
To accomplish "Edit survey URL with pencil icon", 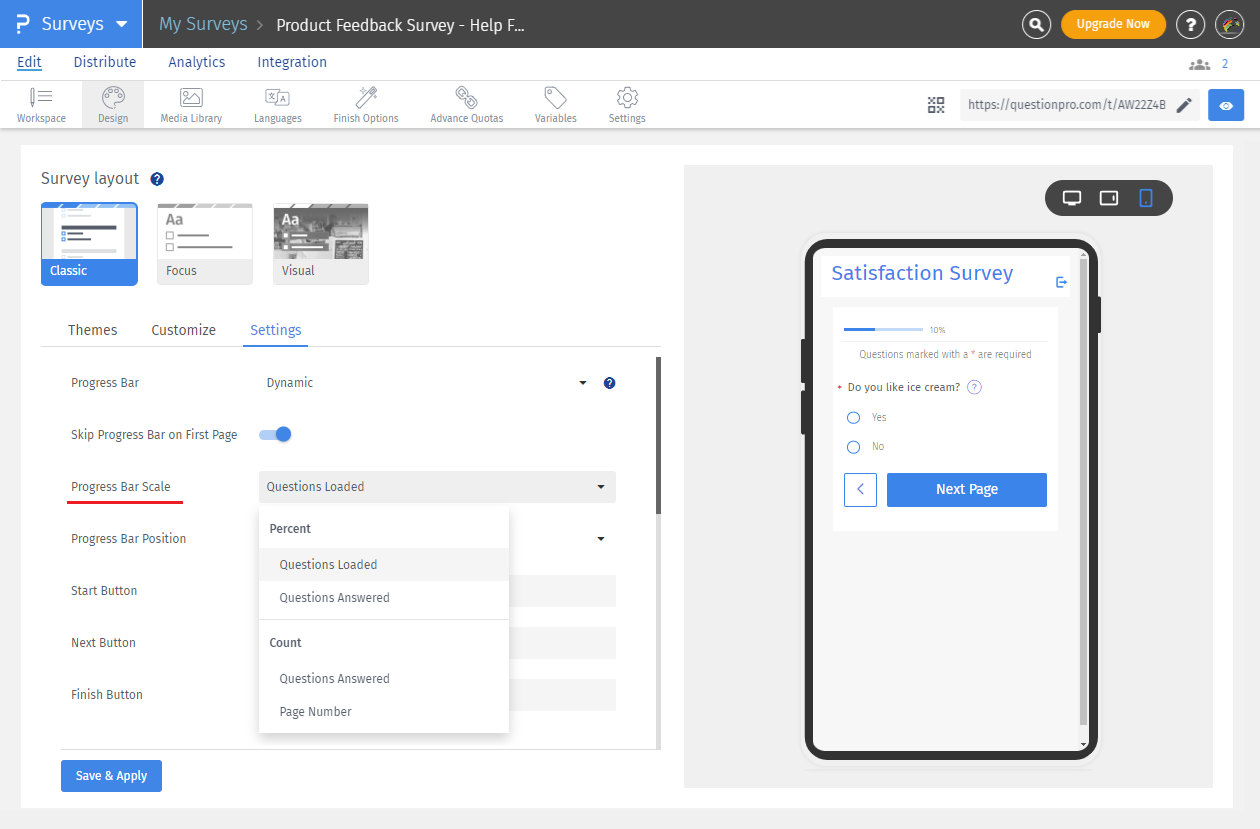I will (1184, 105).
